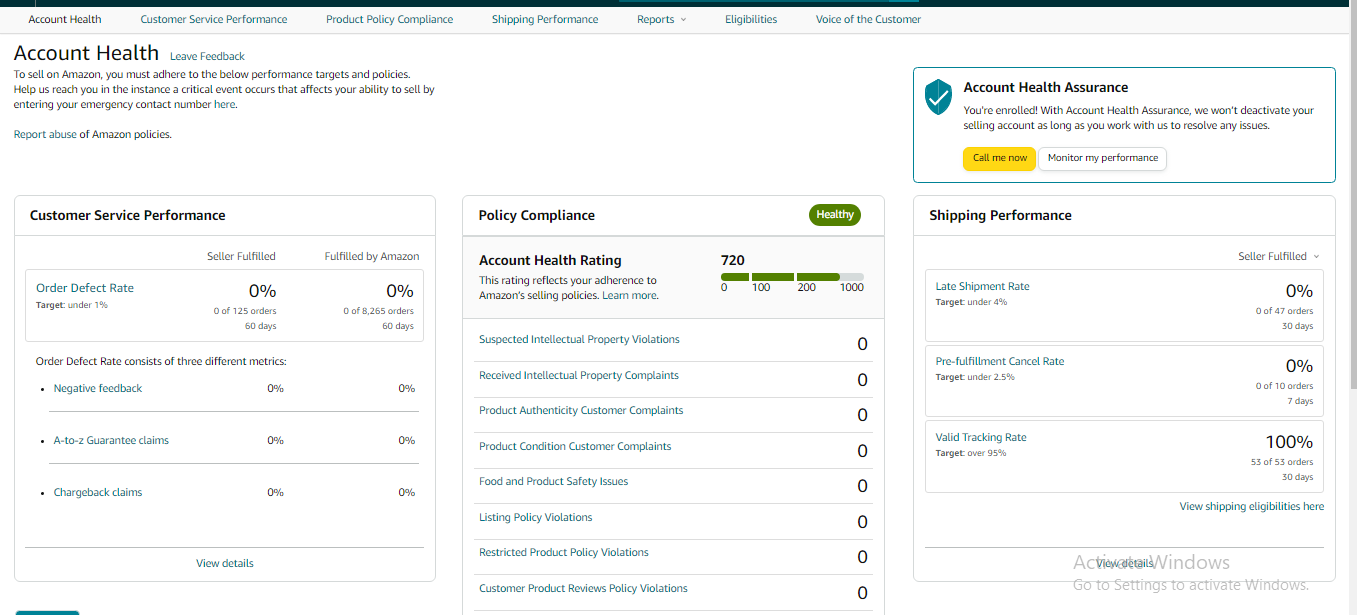Viewport: 1357px width, 615px height.
Task: Click the green Healthy status badge
Action: tap(834, 215)
